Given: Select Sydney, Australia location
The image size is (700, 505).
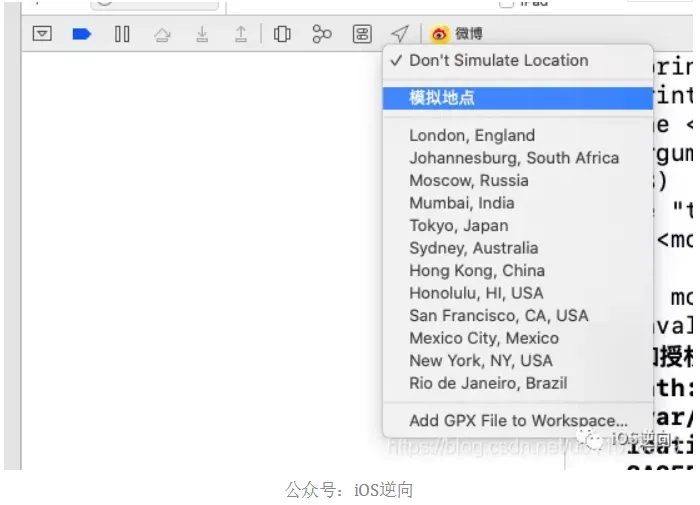Looking at the screenshot, I should coord(518,248).
